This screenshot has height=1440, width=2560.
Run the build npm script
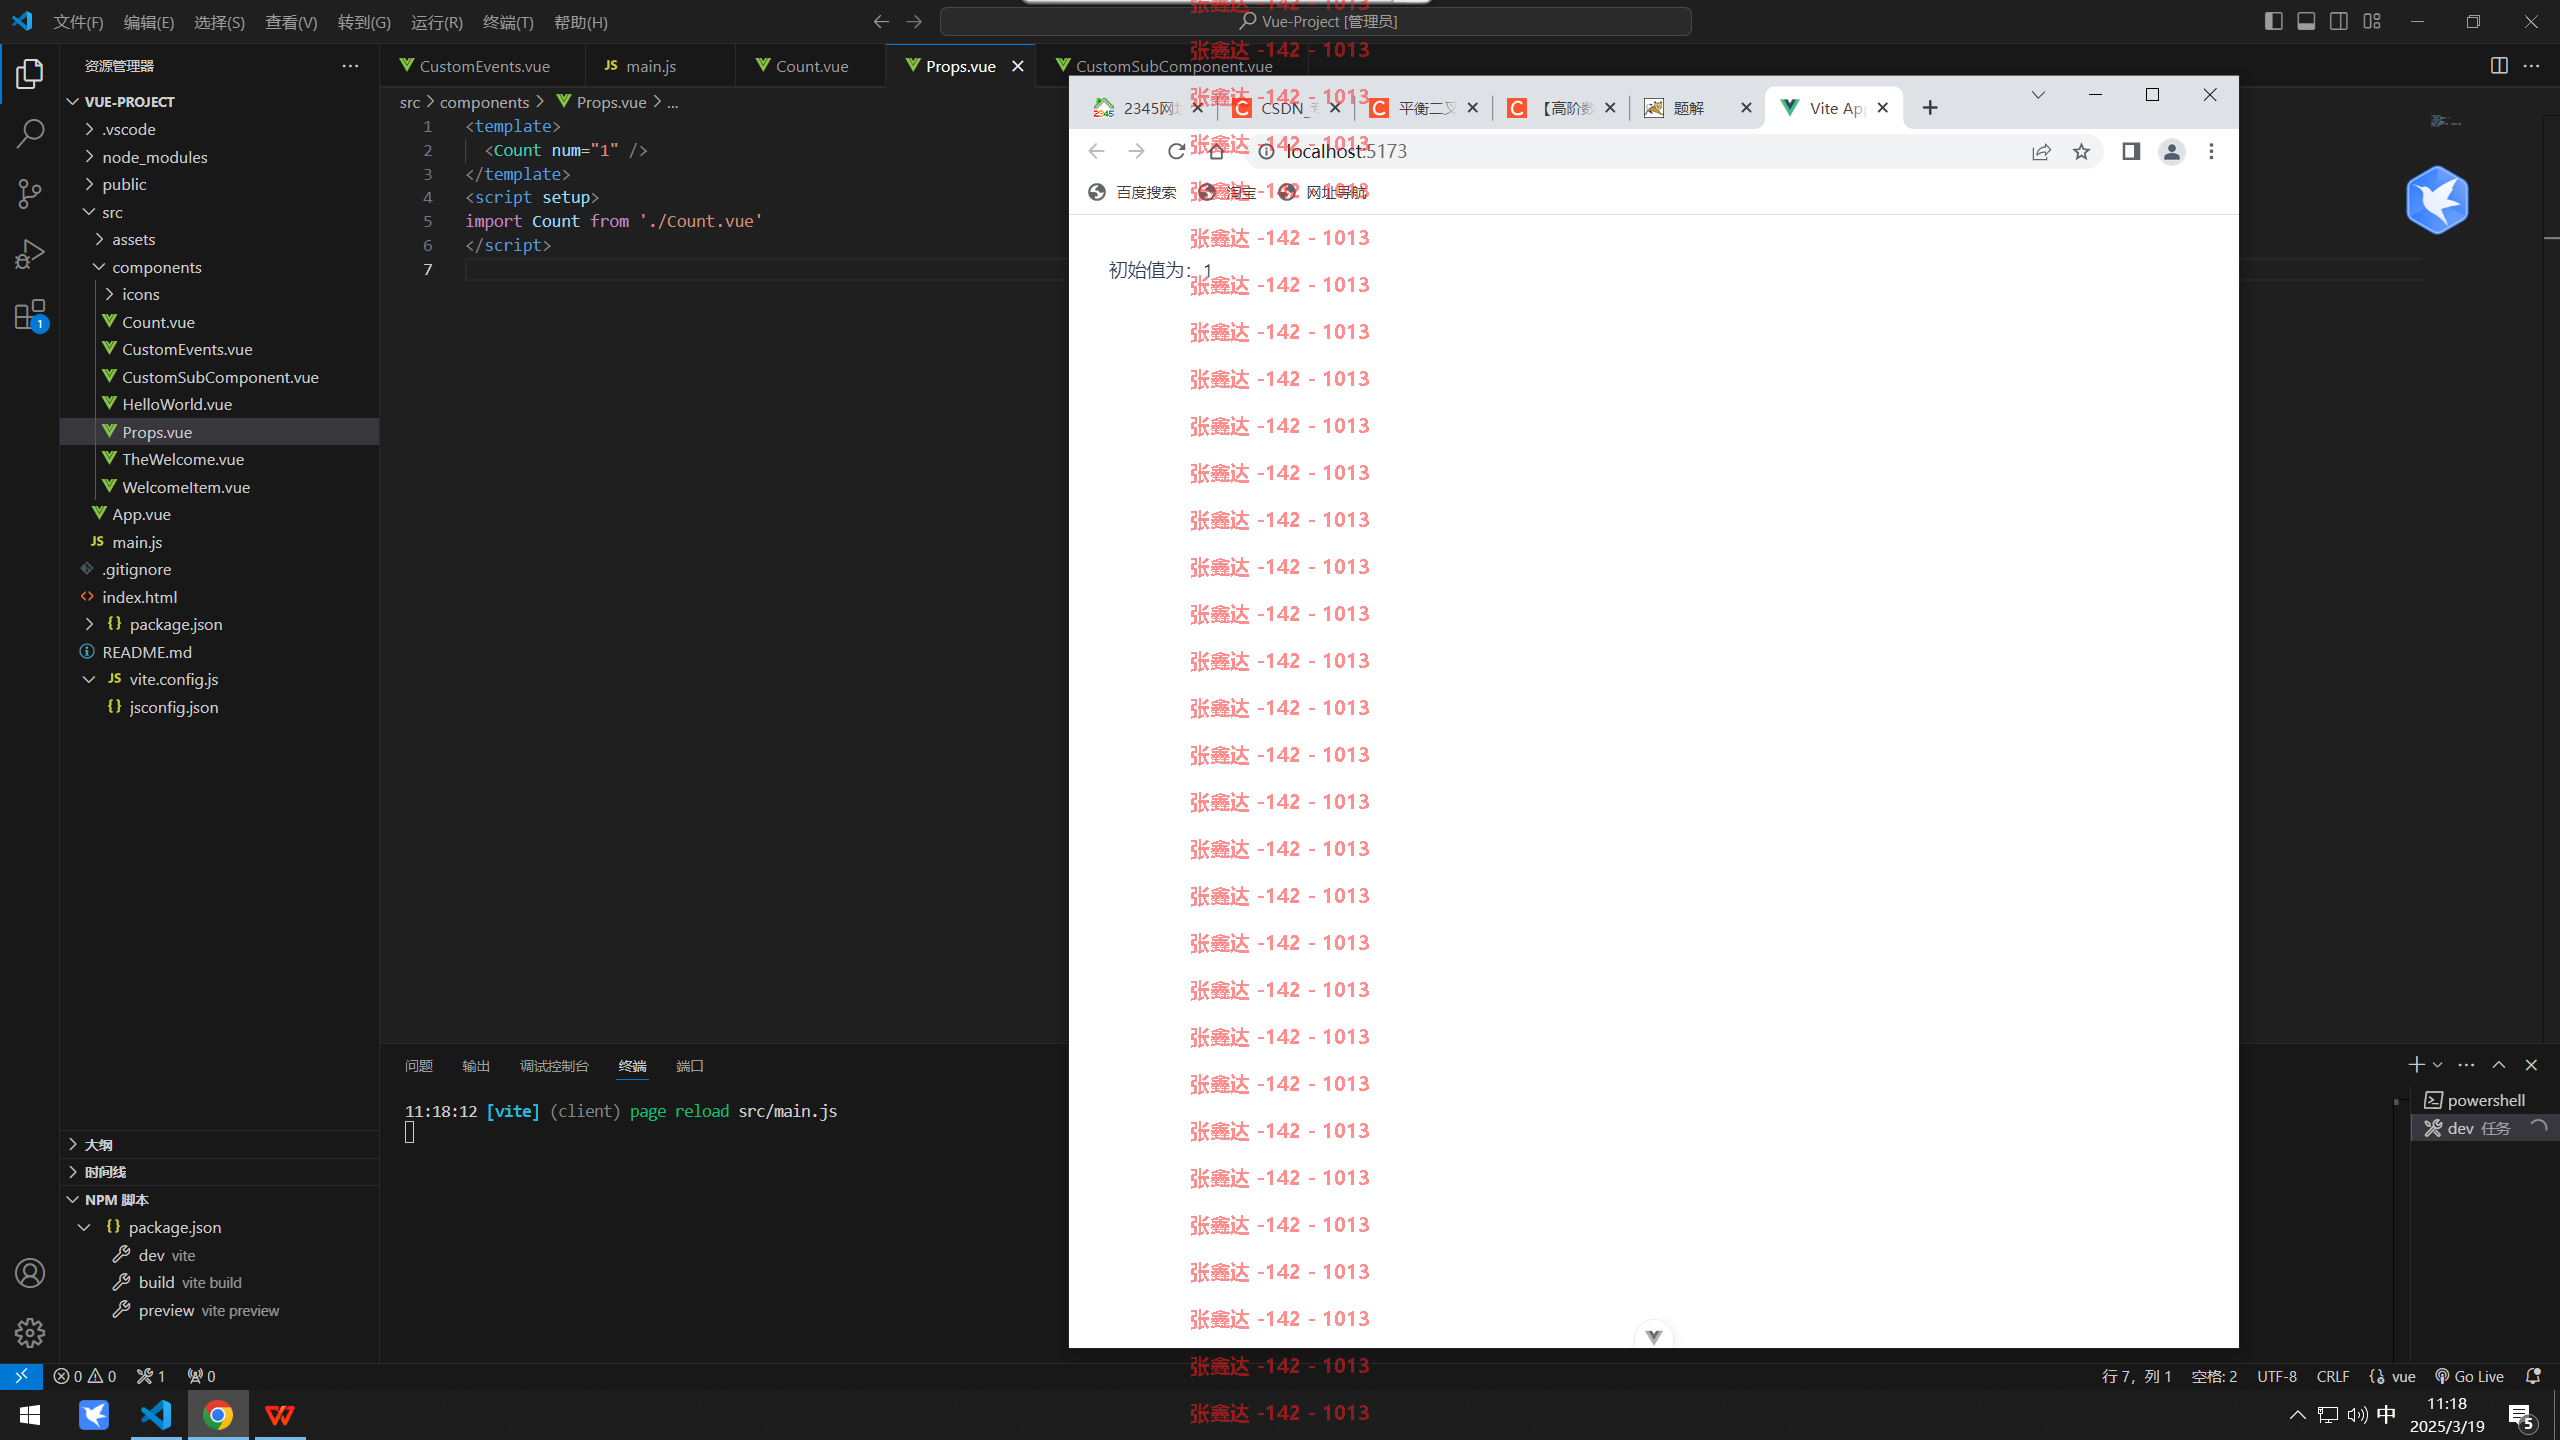tap(219, 1282)
